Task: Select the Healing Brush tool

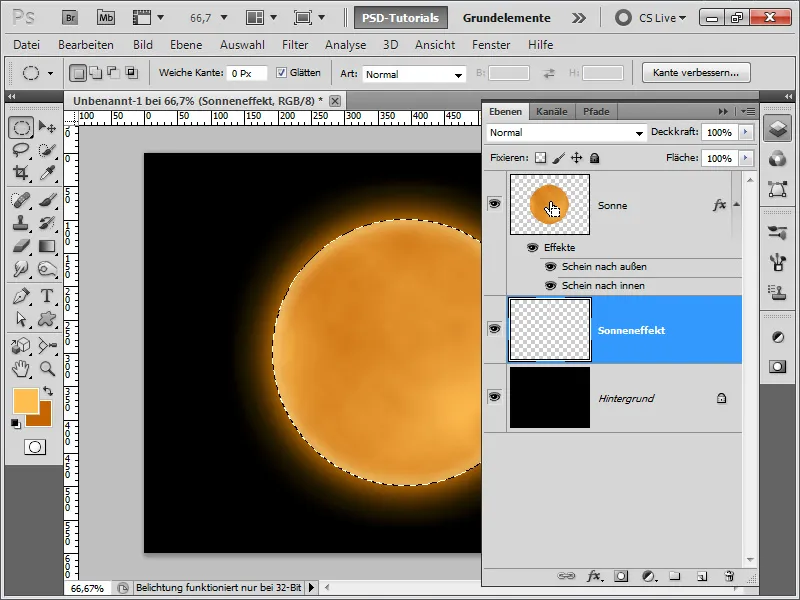Action: pyautogui.click(x=21, y=199)
